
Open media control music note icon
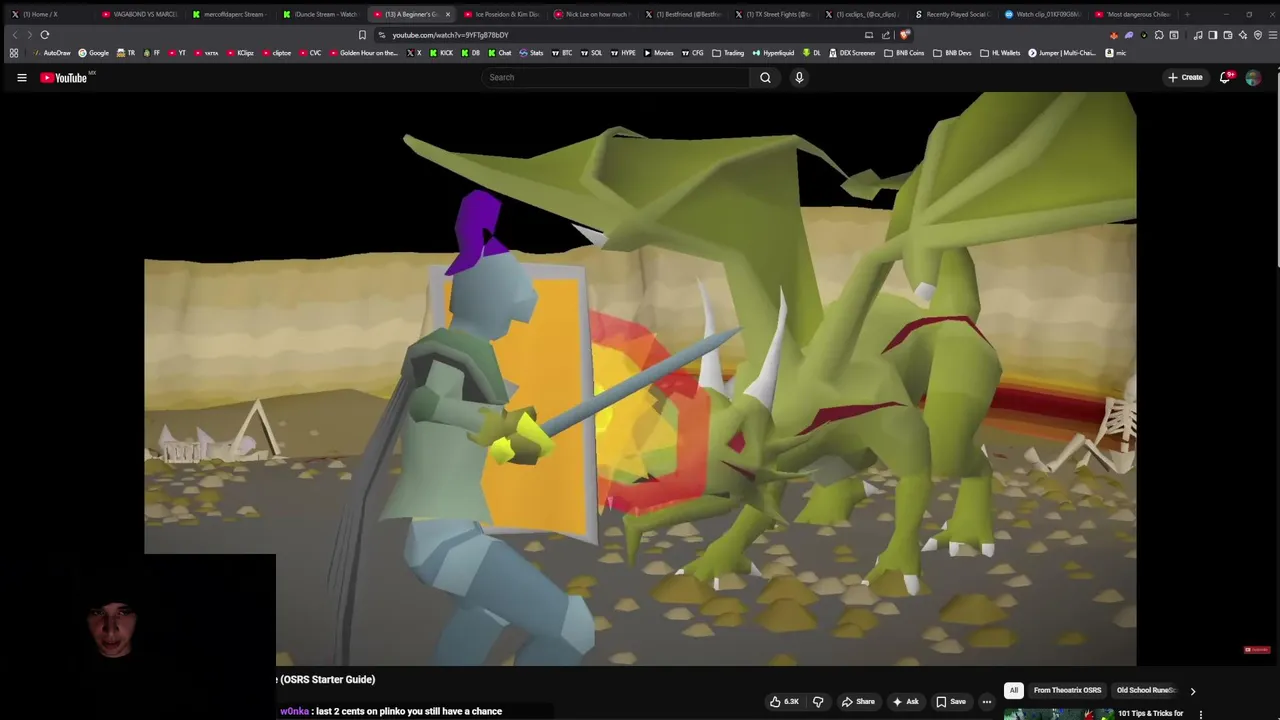[1198, 35]
